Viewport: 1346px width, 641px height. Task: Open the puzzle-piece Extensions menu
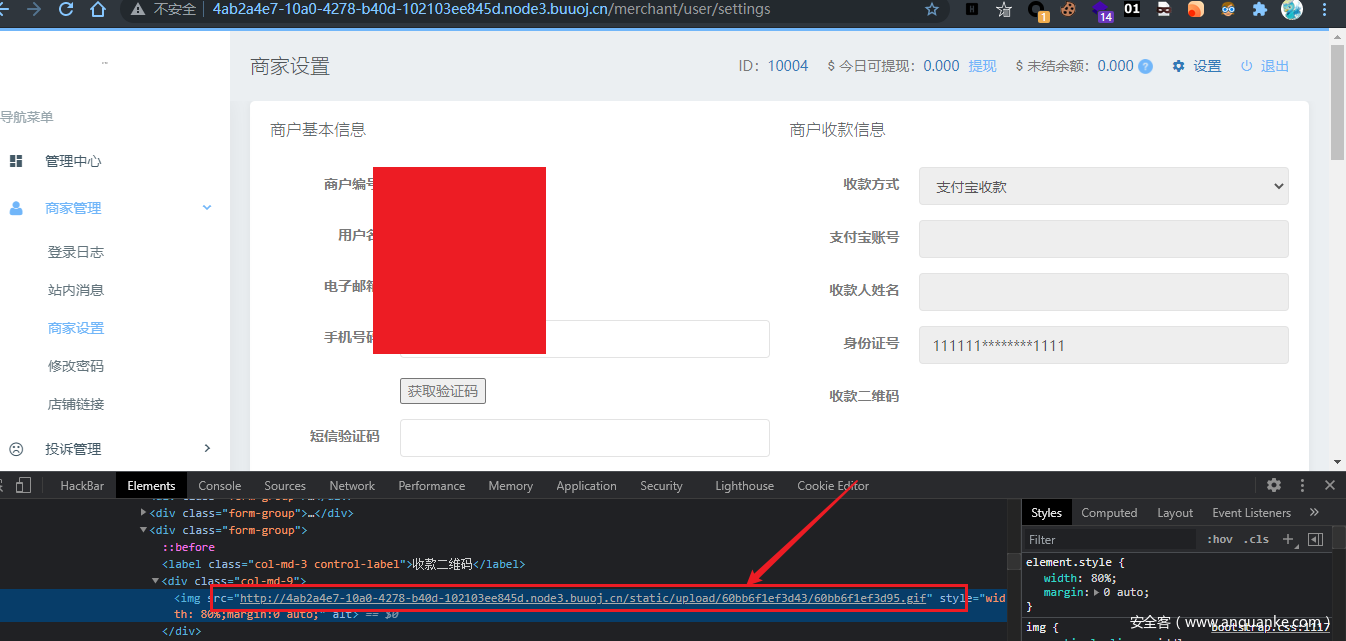[1260, 9]
